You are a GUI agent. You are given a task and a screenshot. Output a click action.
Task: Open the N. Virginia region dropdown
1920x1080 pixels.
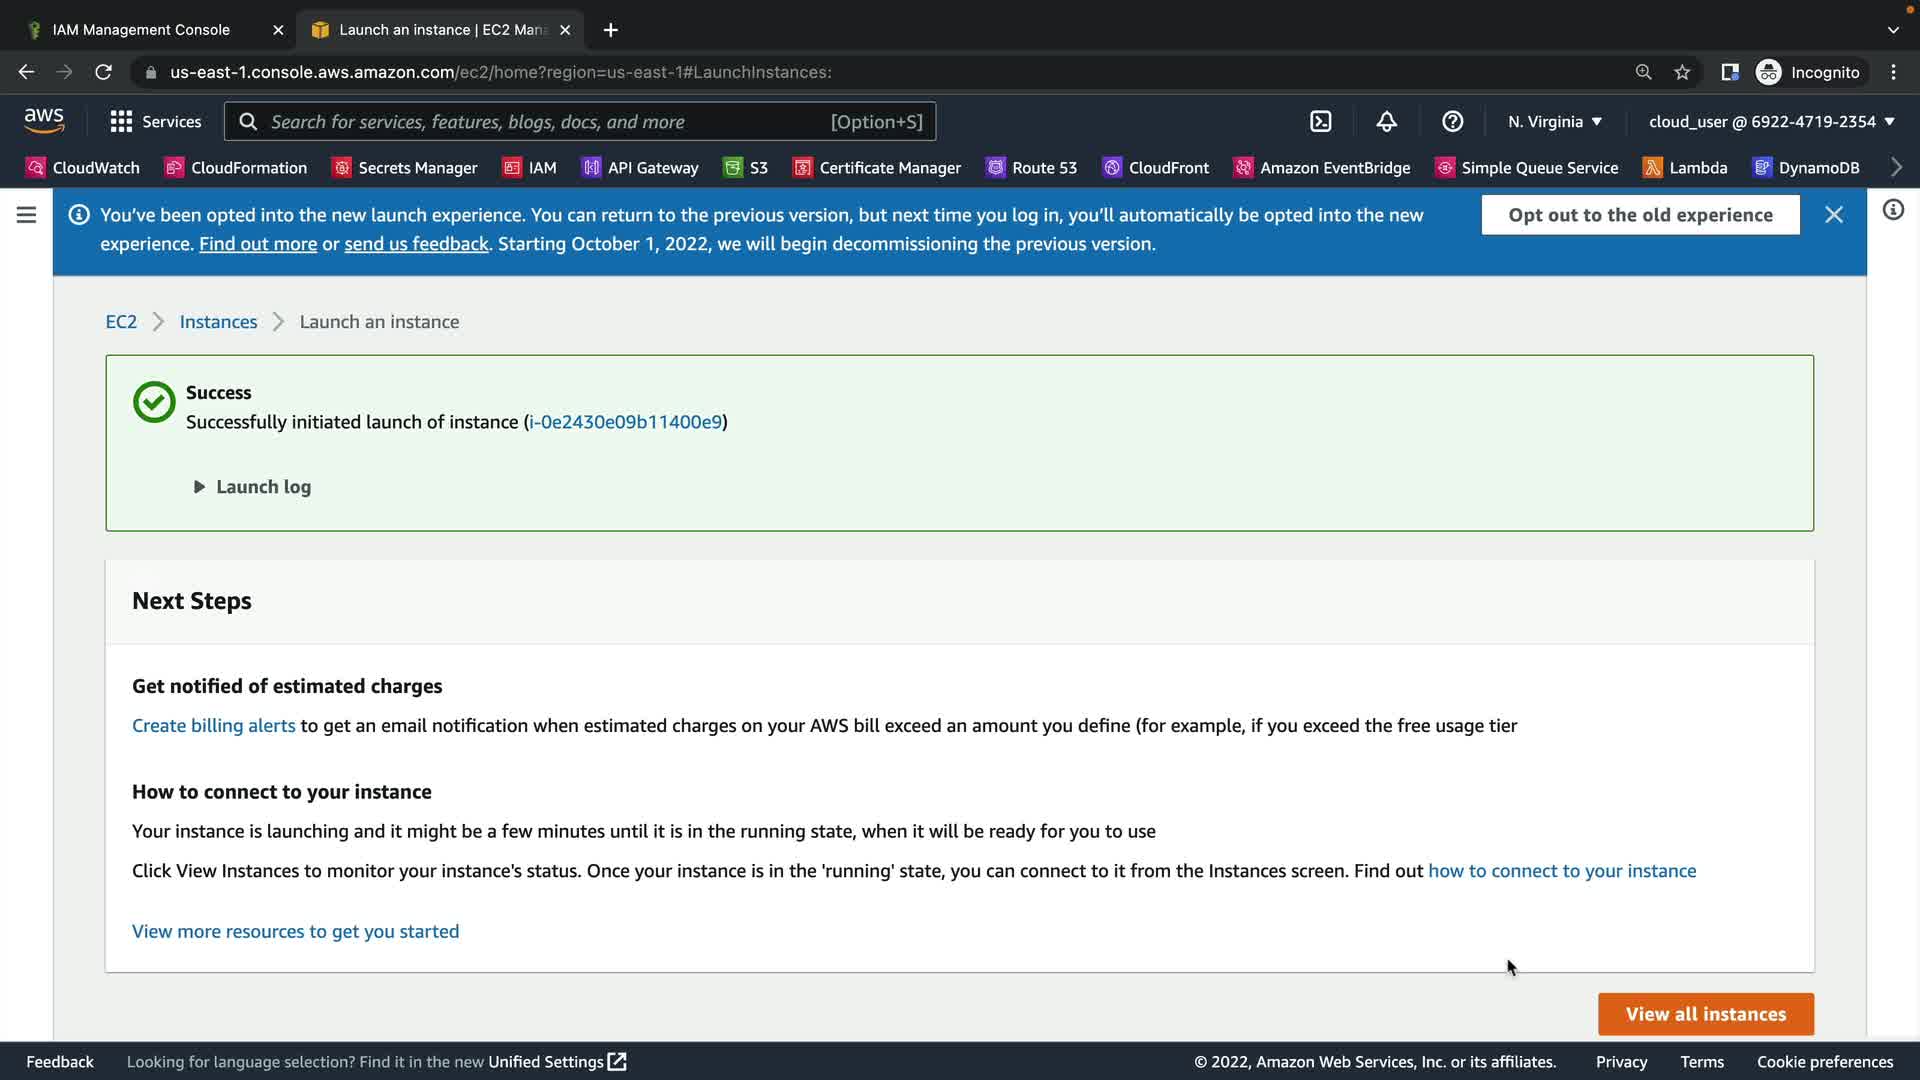pyautogui.click(x=1555, y=122)
